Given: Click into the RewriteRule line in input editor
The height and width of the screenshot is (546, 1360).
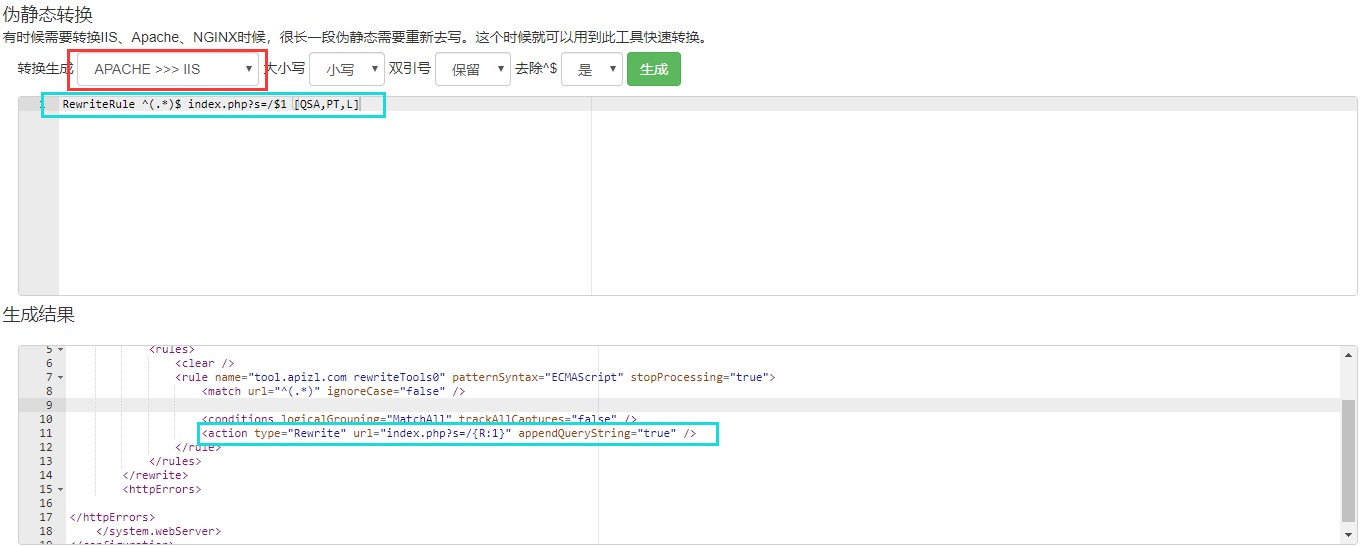Looking at the screenshot, I should [x=210, y=104].
